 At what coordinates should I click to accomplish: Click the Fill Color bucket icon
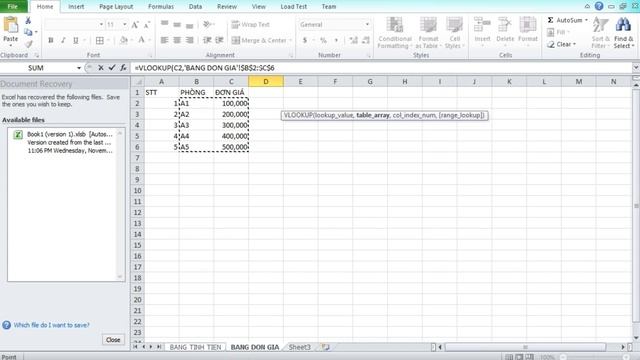[124, 40]
